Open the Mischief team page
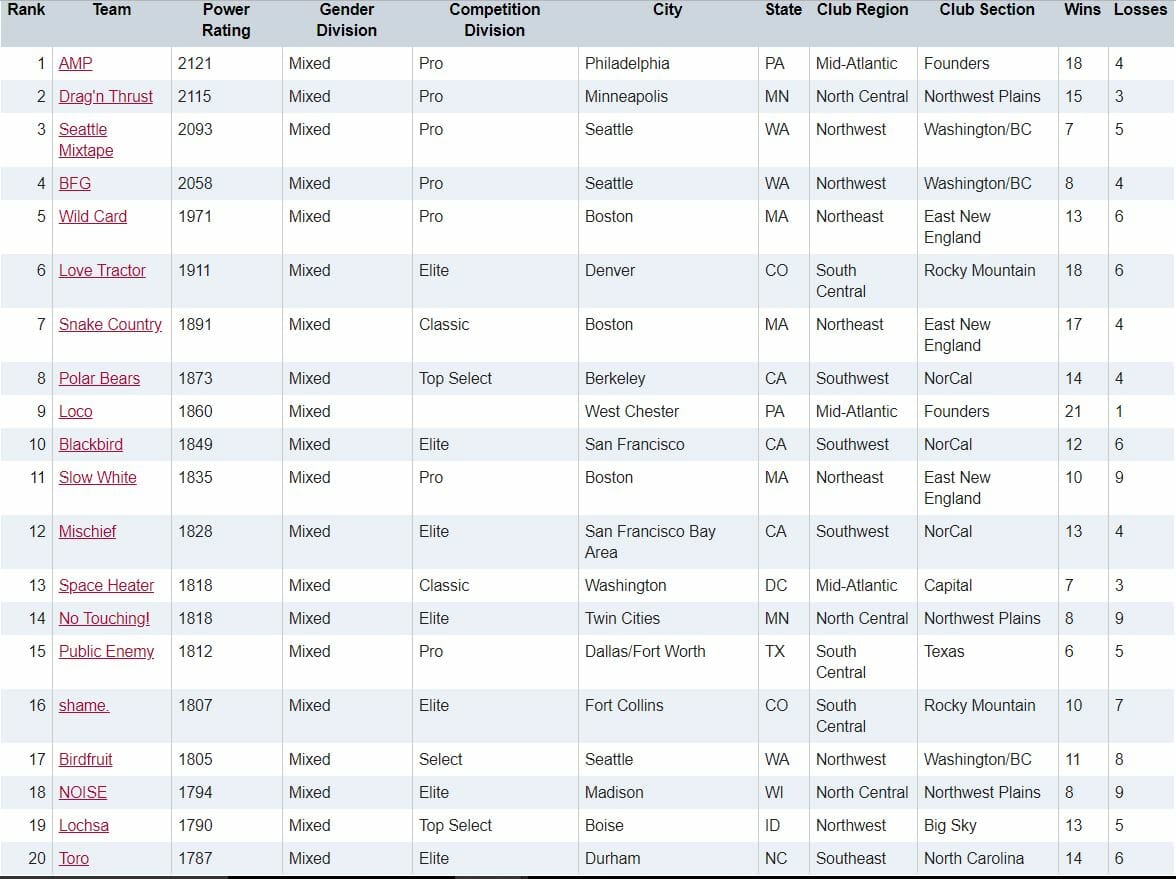This screenshot has height=879, width=1176. click(87, 531)
